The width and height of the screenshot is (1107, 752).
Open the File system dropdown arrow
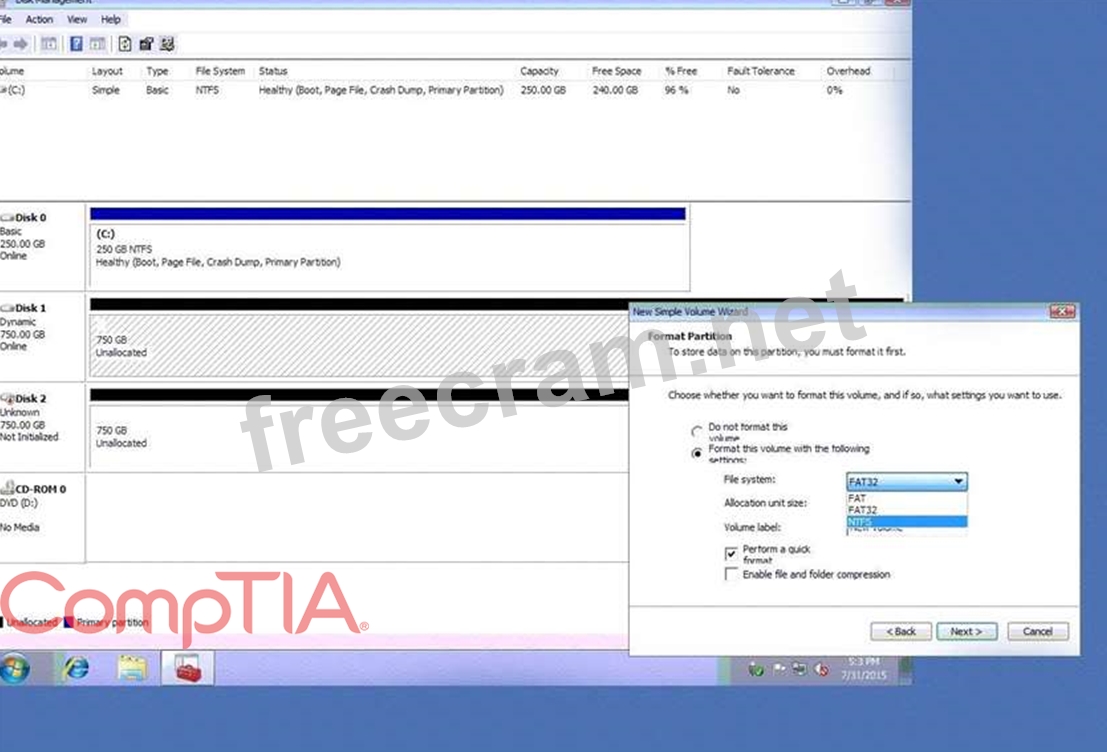click(958, 482)
